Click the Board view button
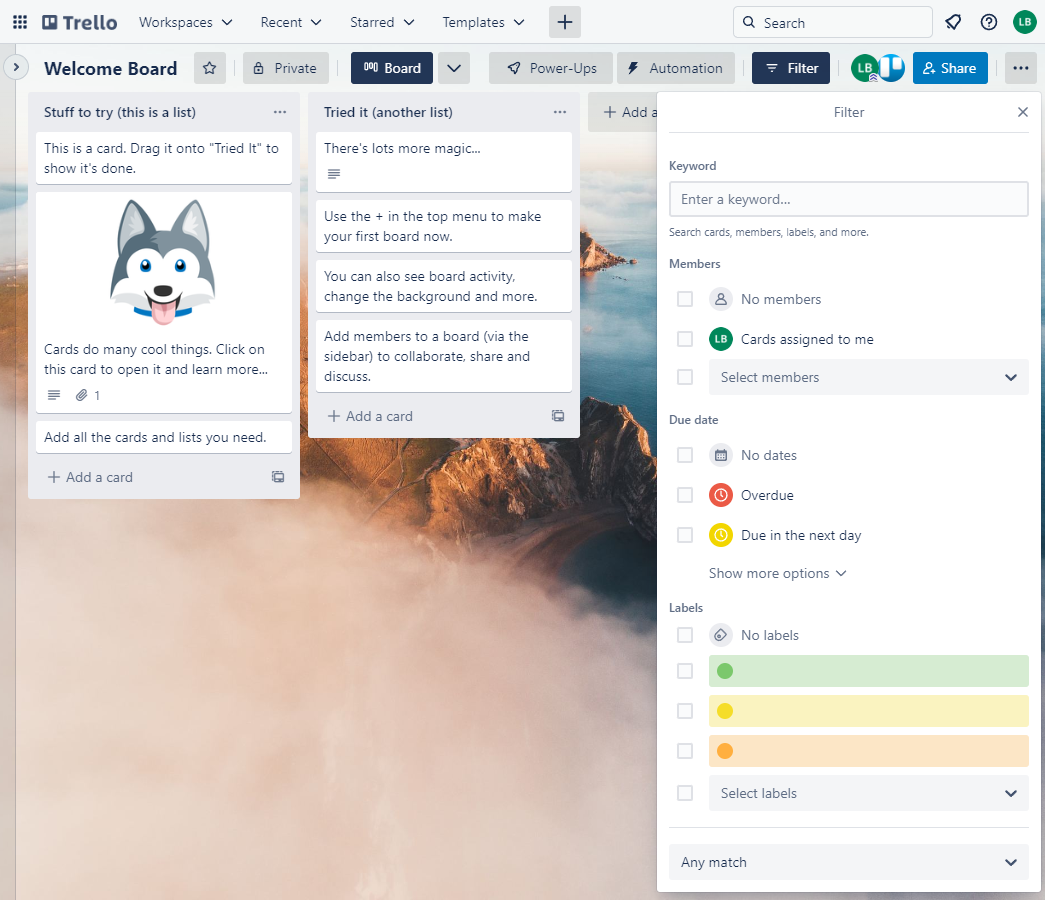 point(392,68)
